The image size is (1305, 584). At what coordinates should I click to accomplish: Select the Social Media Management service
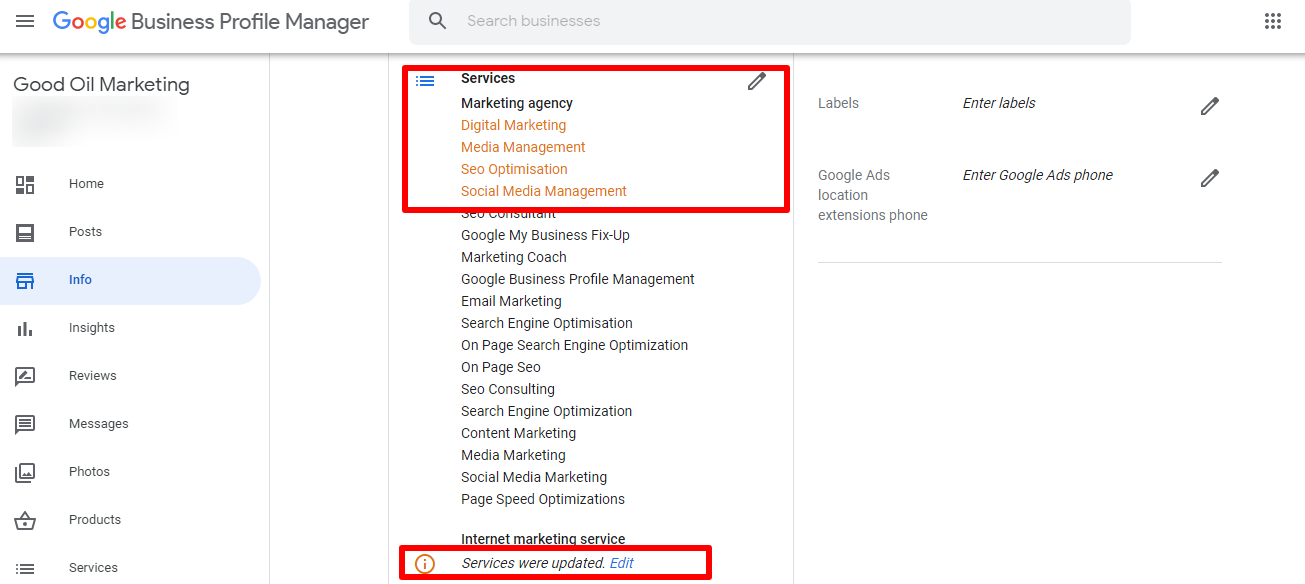(544, 191)
